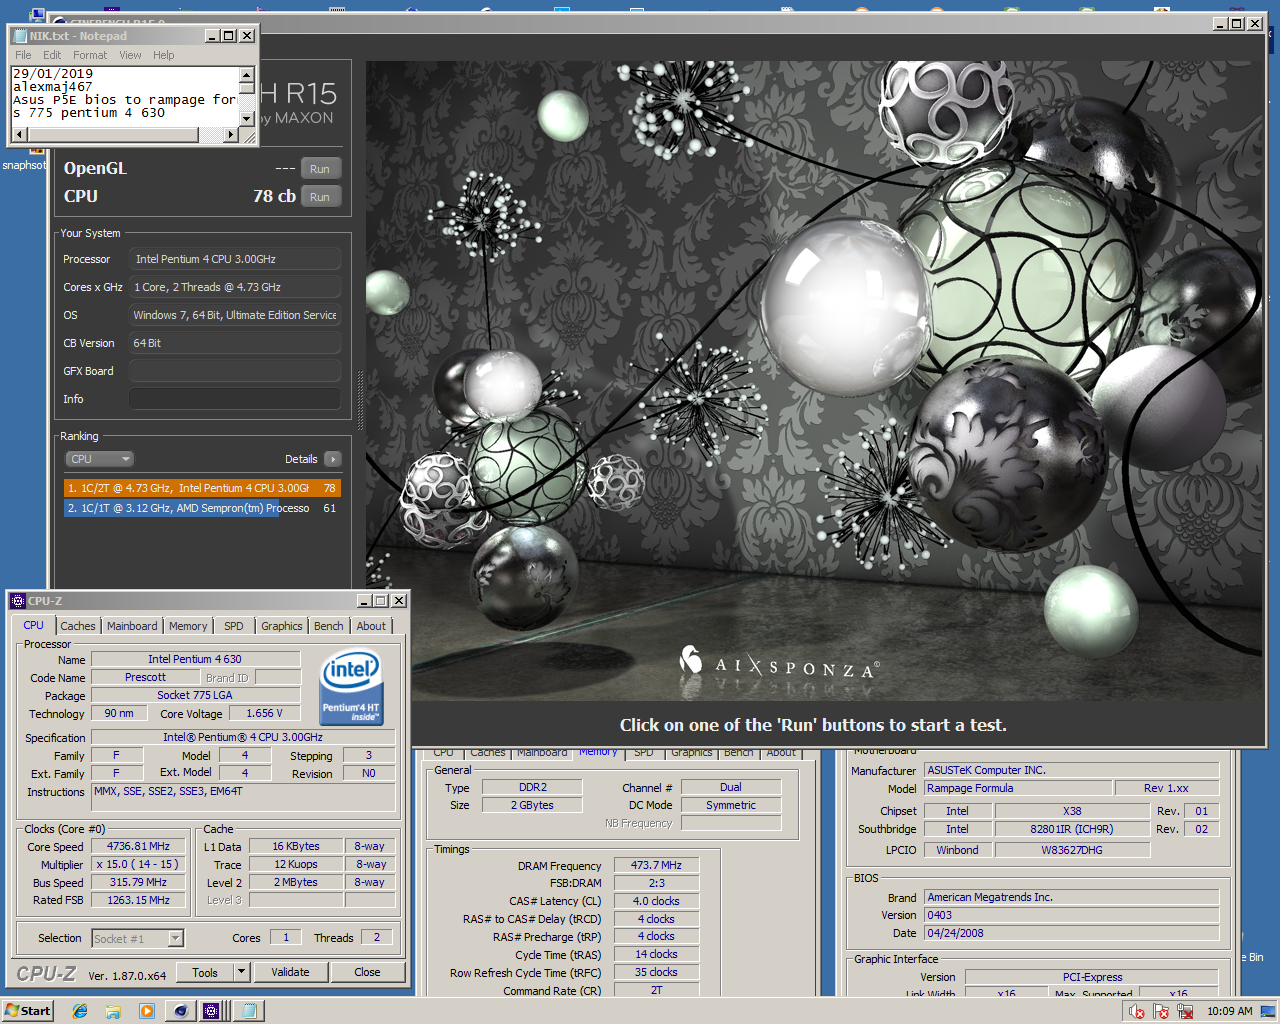
Task: Open Notepad View menu
Action: pyautogui.click(x=130, y=55)
